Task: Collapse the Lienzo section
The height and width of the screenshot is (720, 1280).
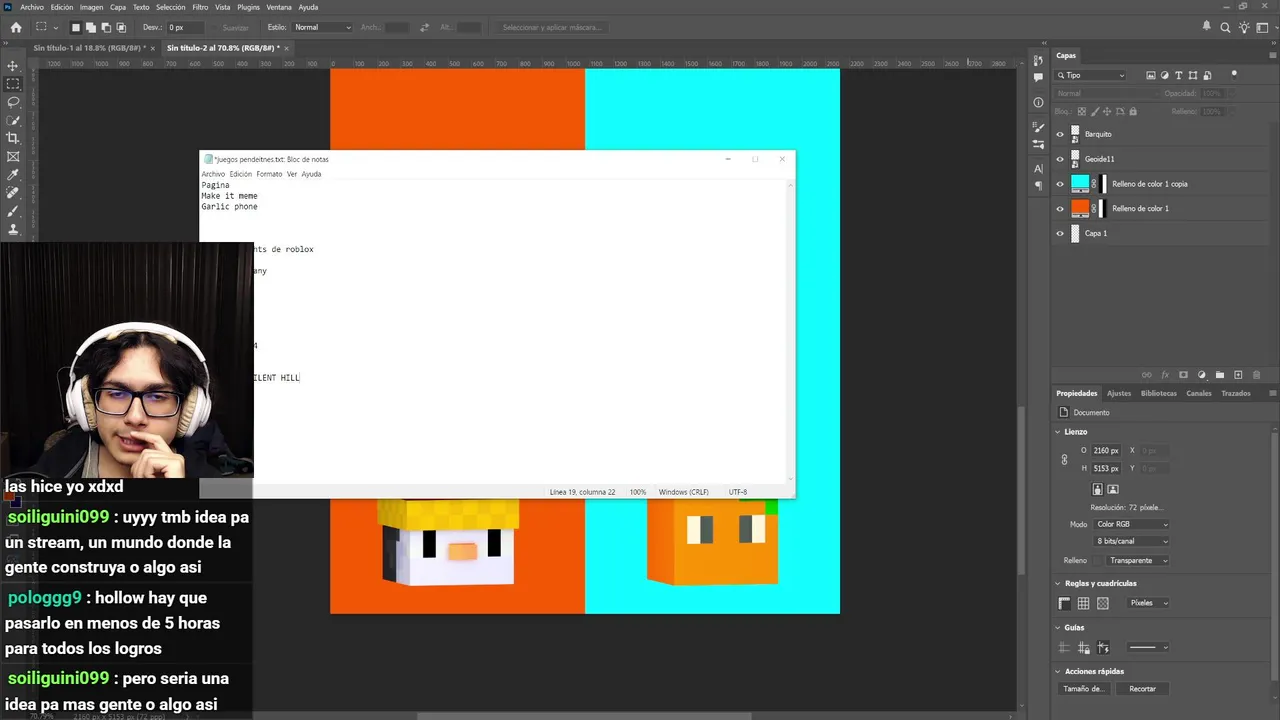Action: click(x=1059, y=432)
